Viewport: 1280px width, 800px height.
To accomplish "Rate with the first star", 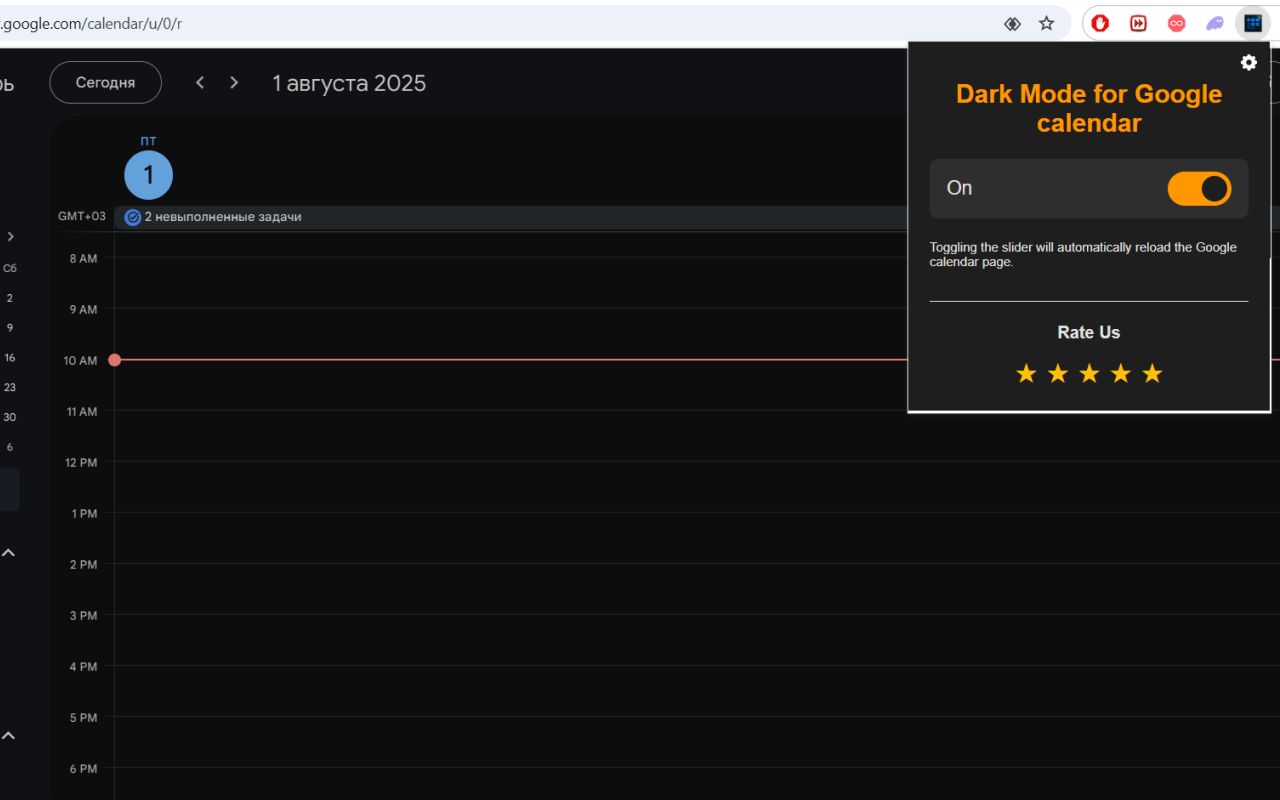I will (x=1026, y=374).
